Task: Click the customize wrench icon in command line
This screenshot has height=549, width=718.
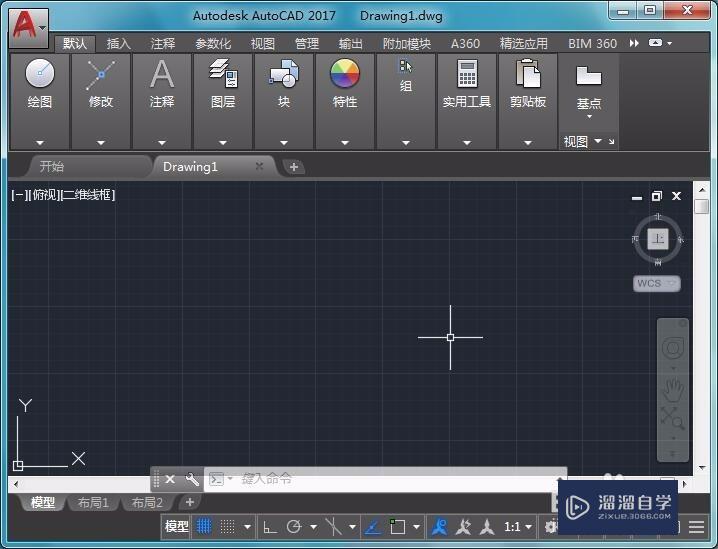Action: [192, 479]
